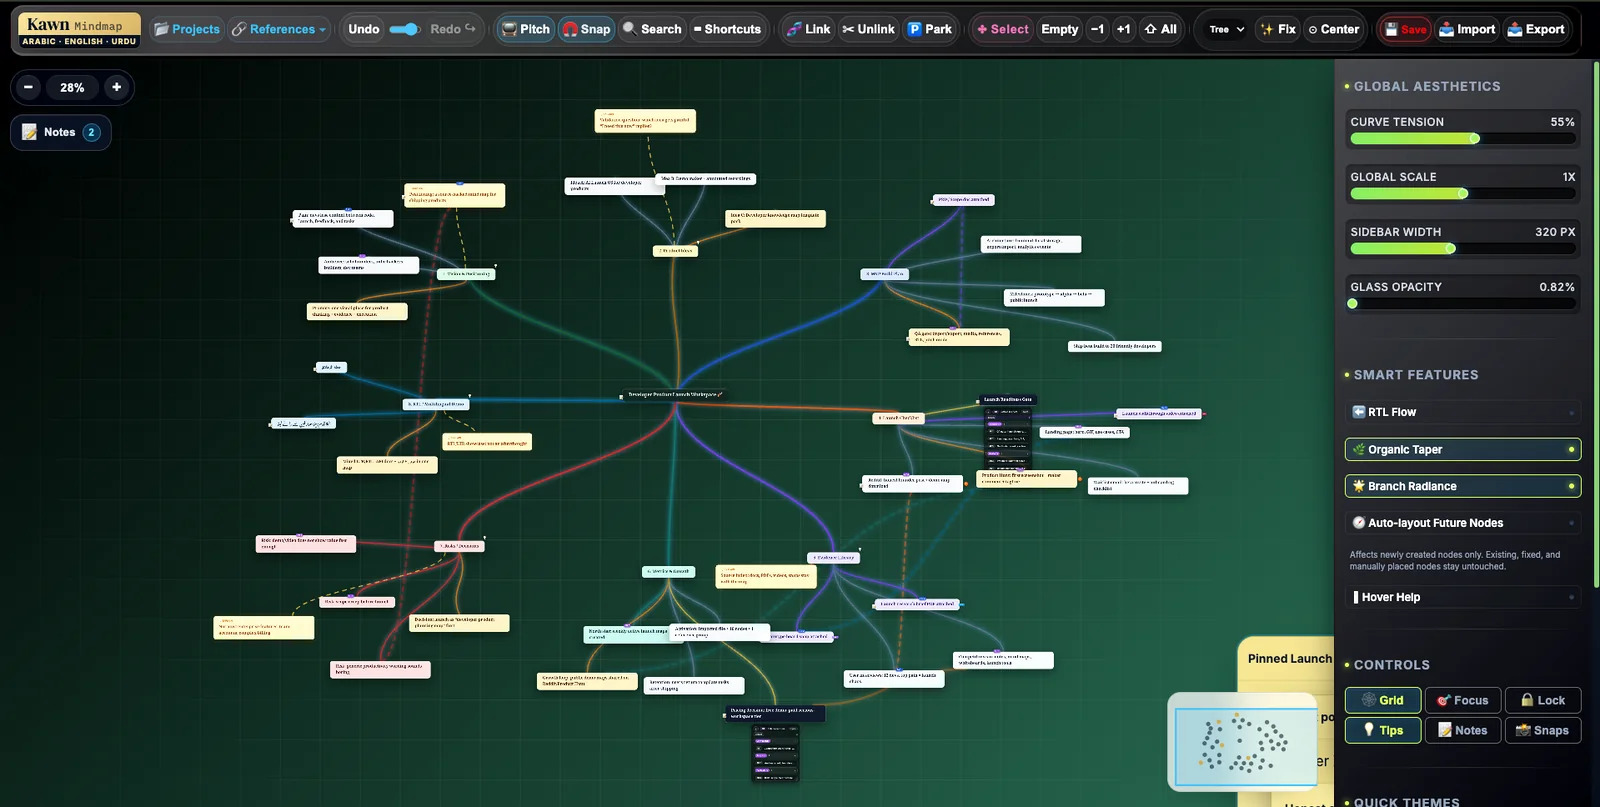
Task: Enable Pitch mode in toolbar
Action: click(x=526, y=29)
